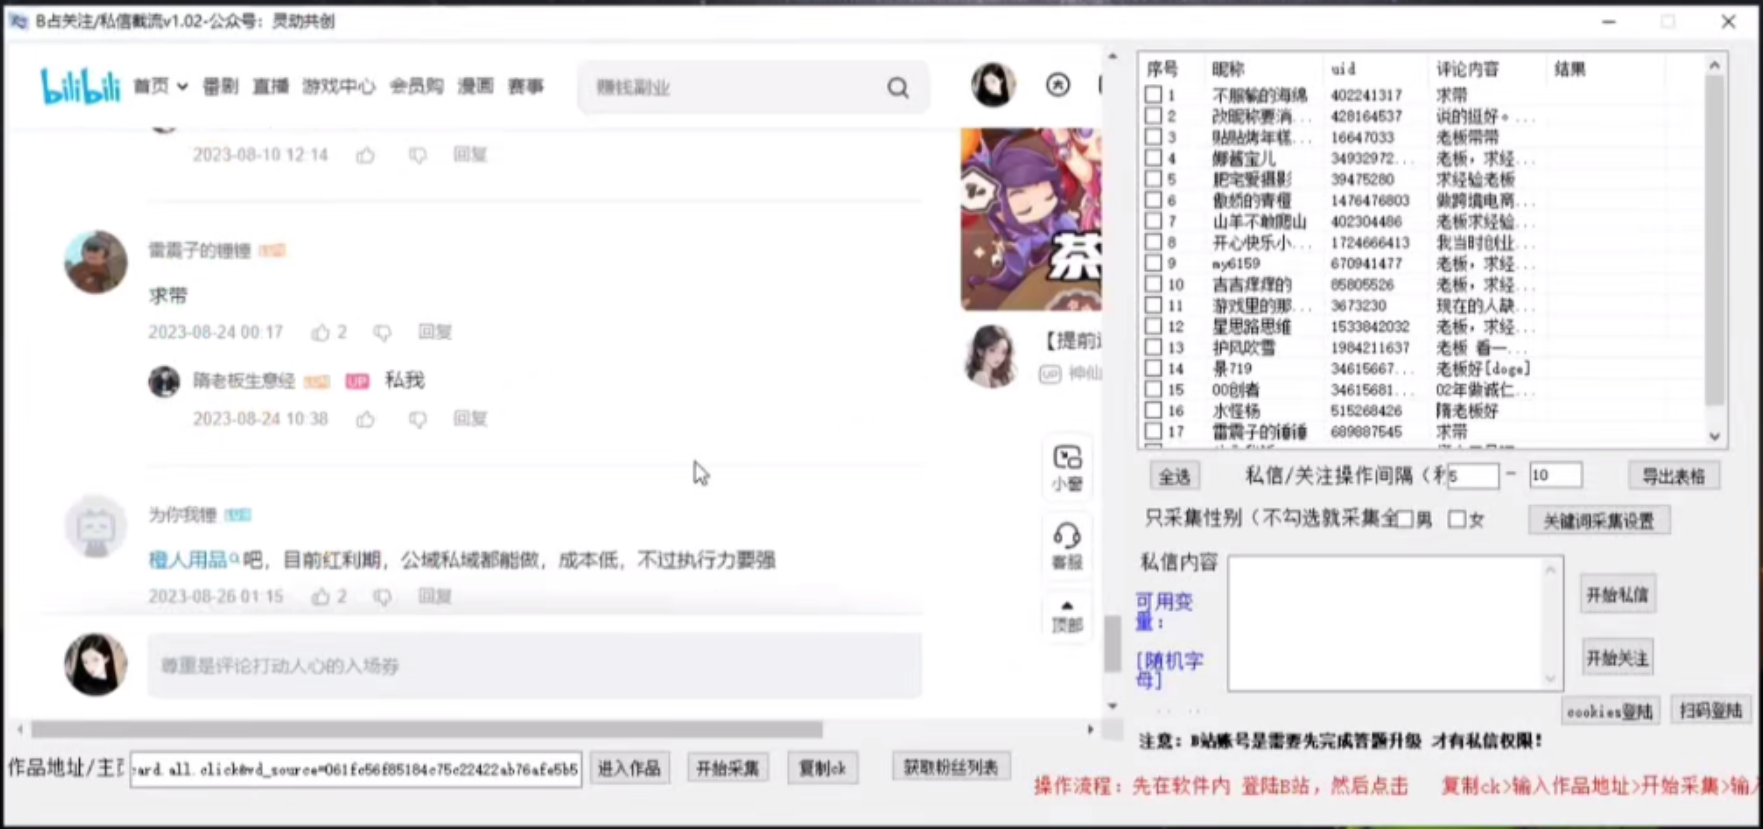Image resolution: width=1763 pixels, height=829 pixels.
Task: Check the row 1 checkbox in list
Action: [x=1153, y=95]
